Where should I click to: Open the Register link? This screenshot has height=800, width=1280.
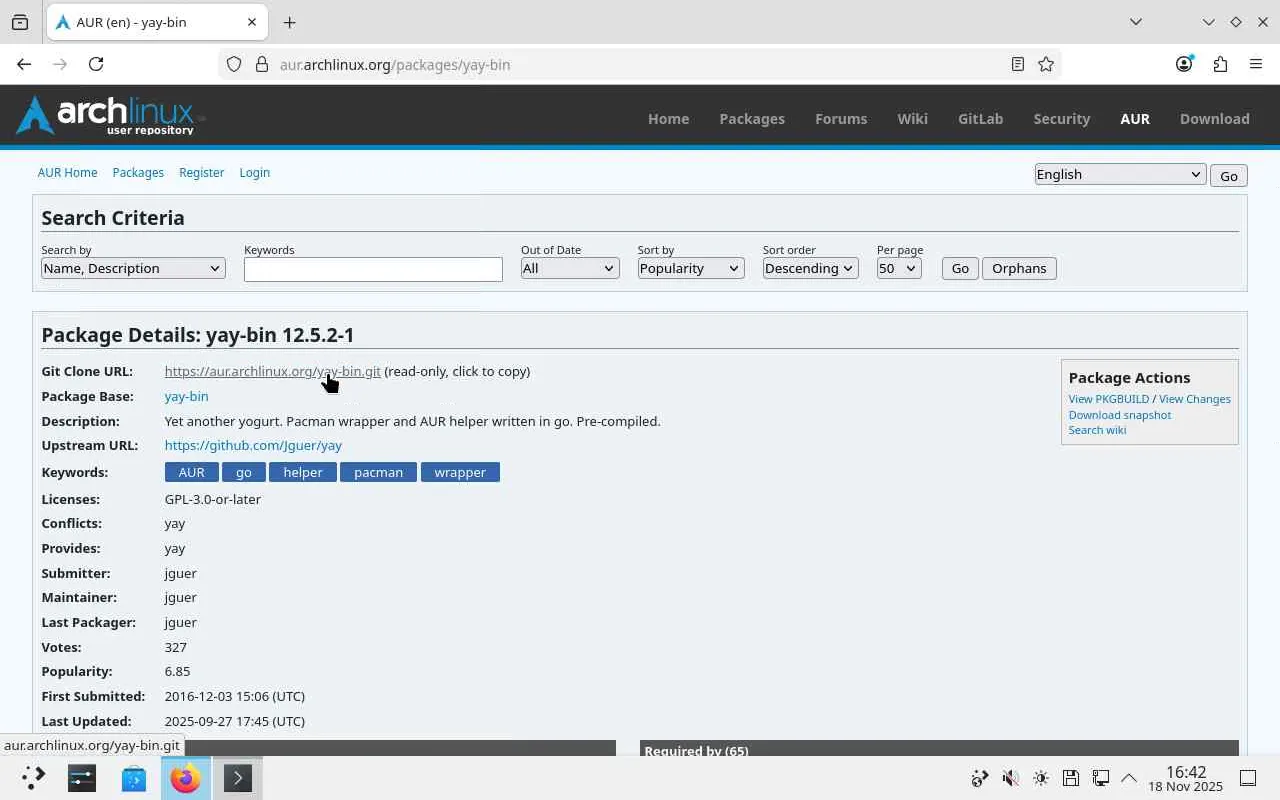[201, 172]
